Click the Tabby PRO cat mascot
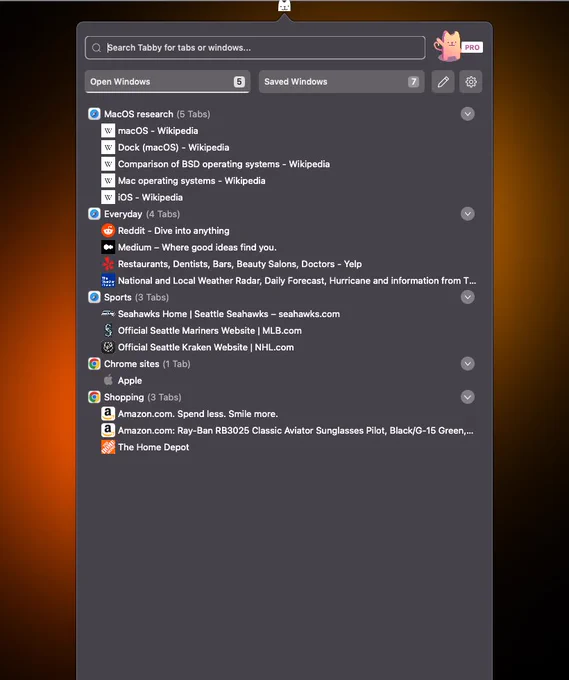 click(448, 46)
